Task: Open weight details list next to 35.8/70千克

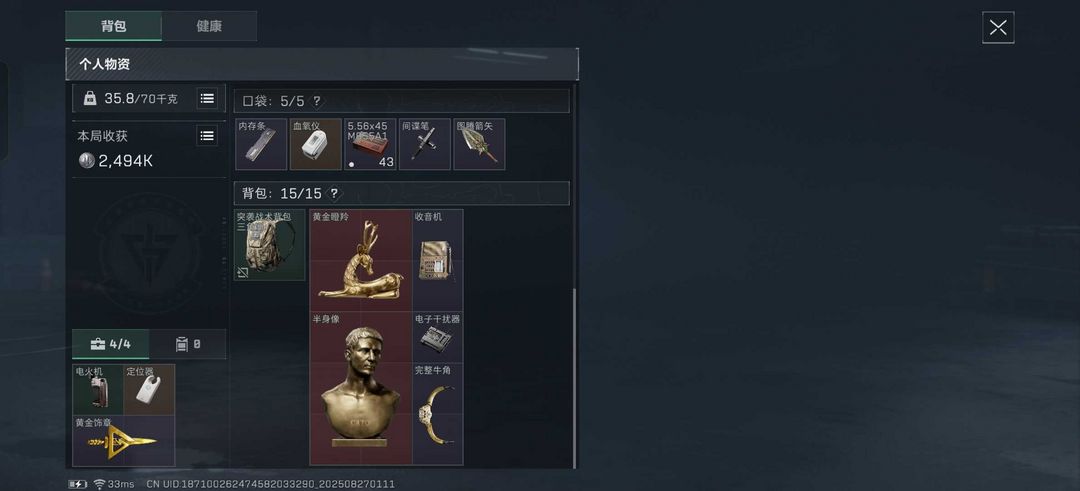Action: 207,98
